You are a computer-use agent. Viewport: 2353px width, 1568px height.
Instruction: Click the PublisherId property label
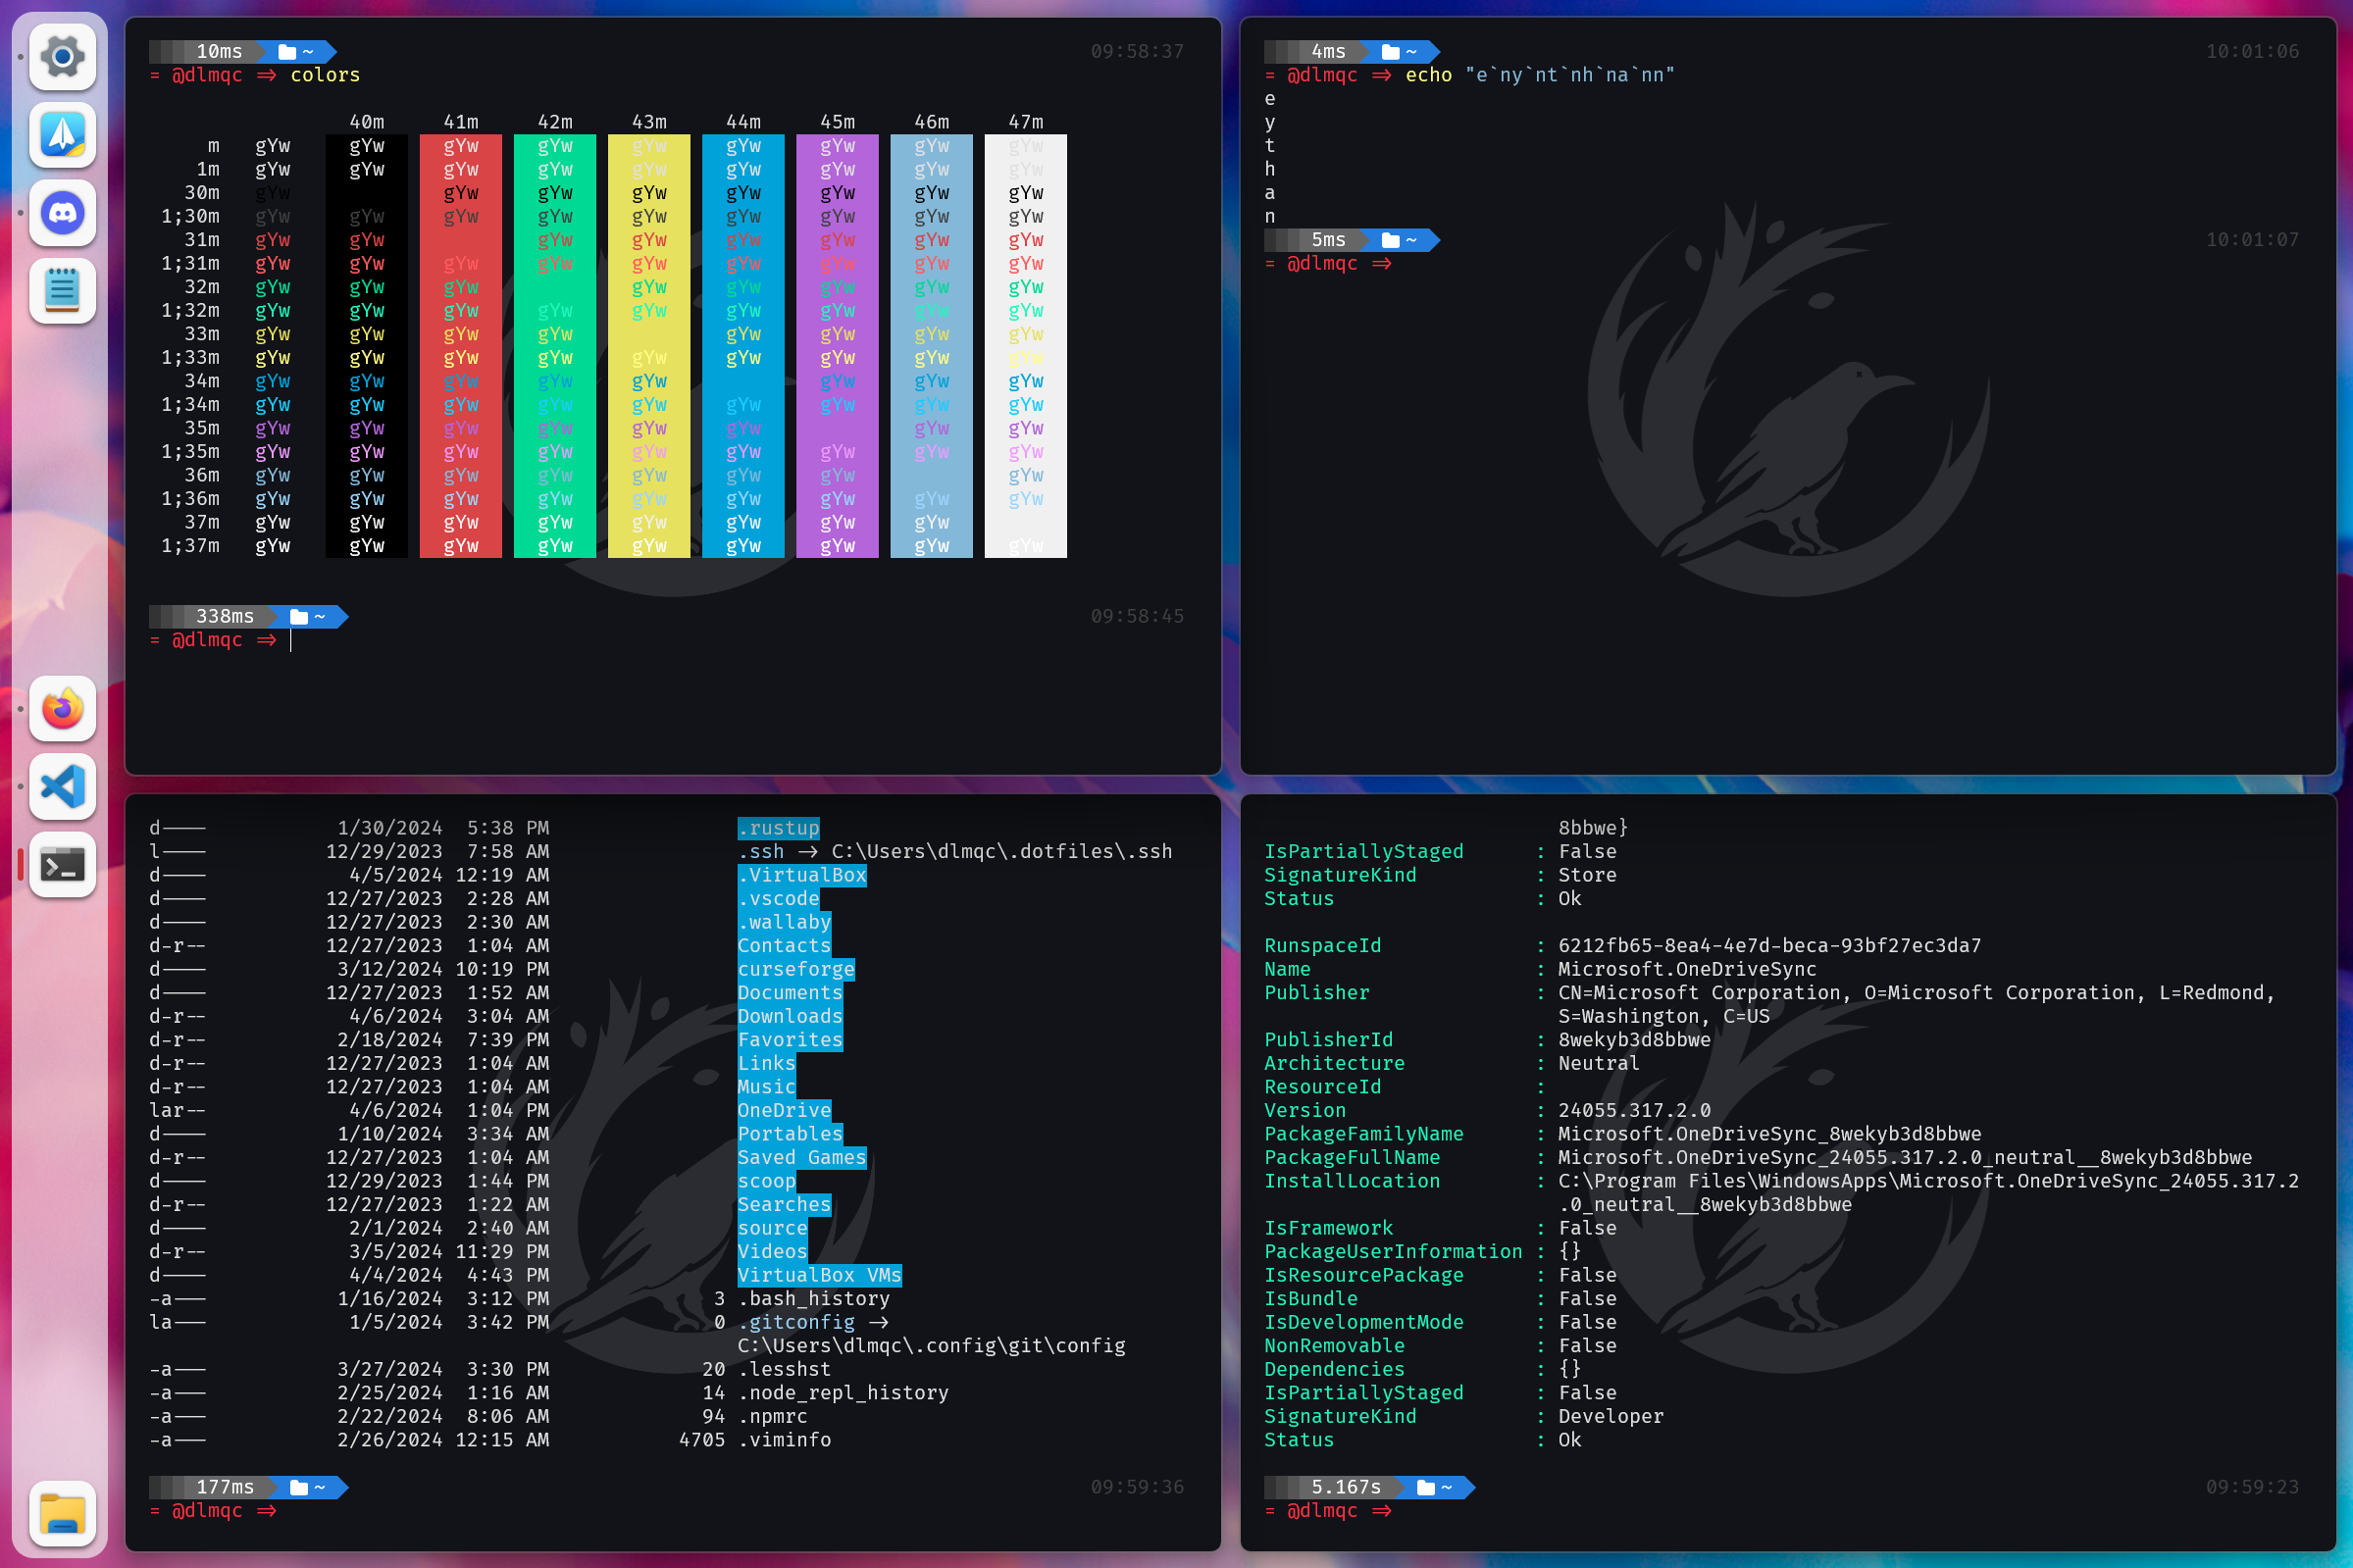point(1328,1039)
